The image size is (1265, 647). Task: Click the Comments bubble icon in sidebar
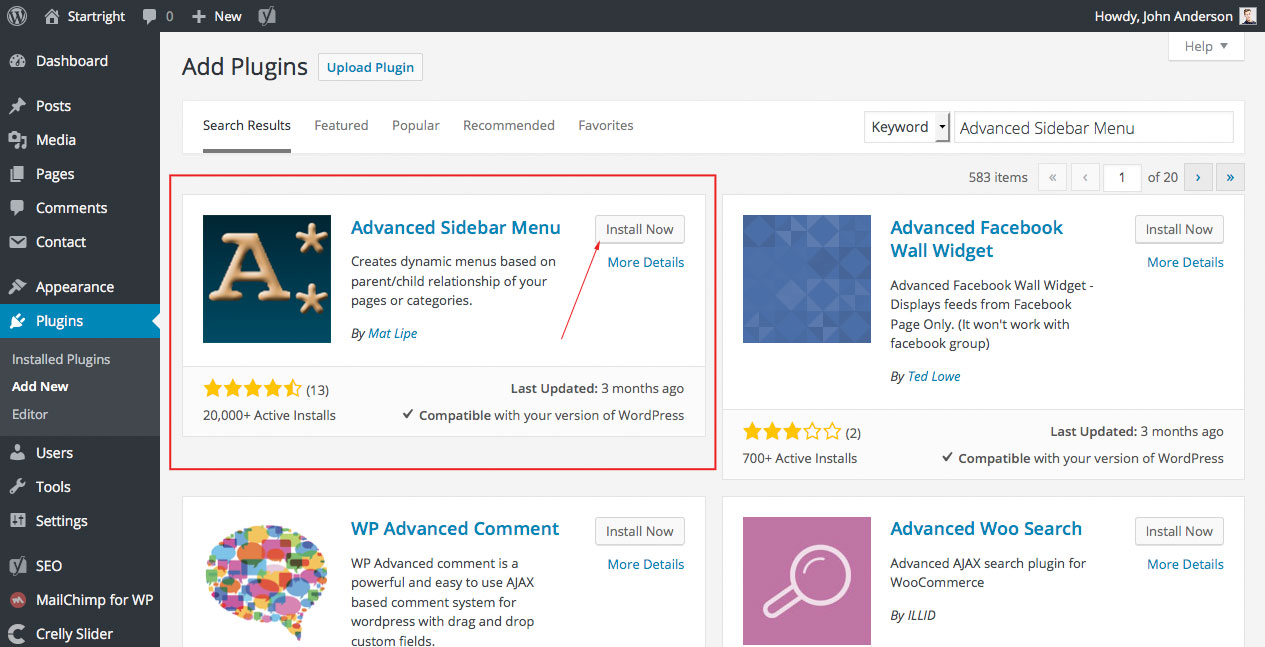click(17, 208)
